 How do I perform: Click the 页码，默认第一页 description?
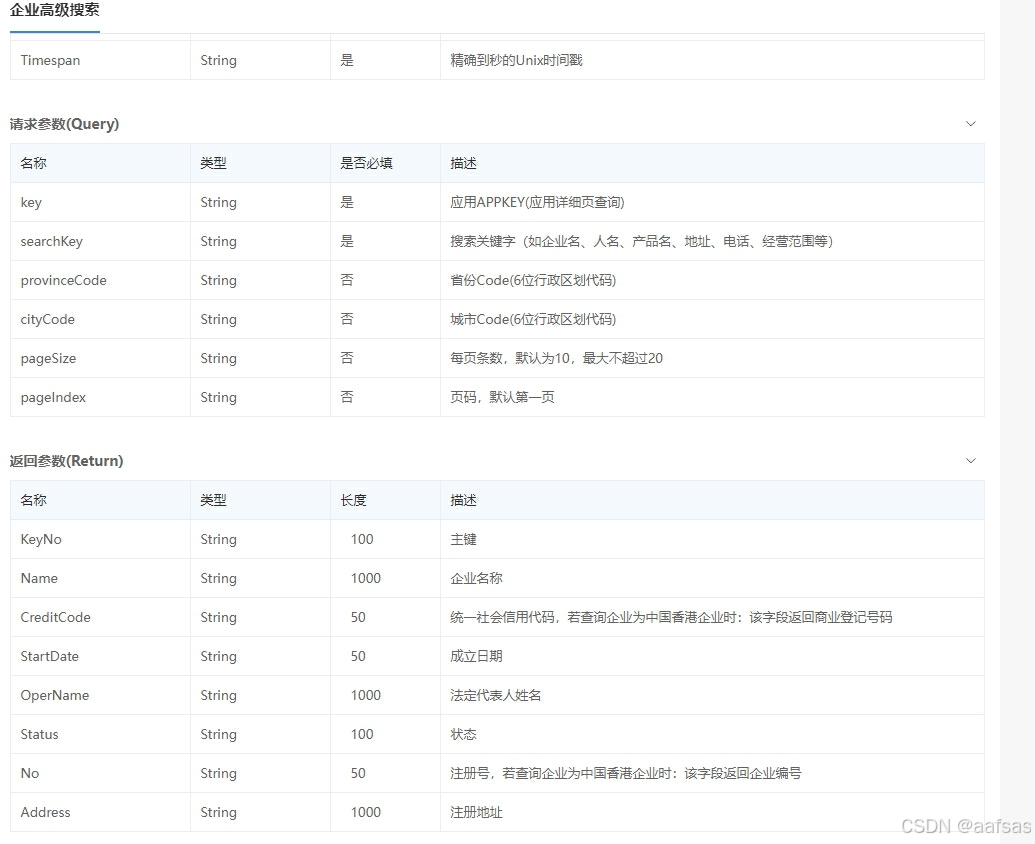coord(502,397)
